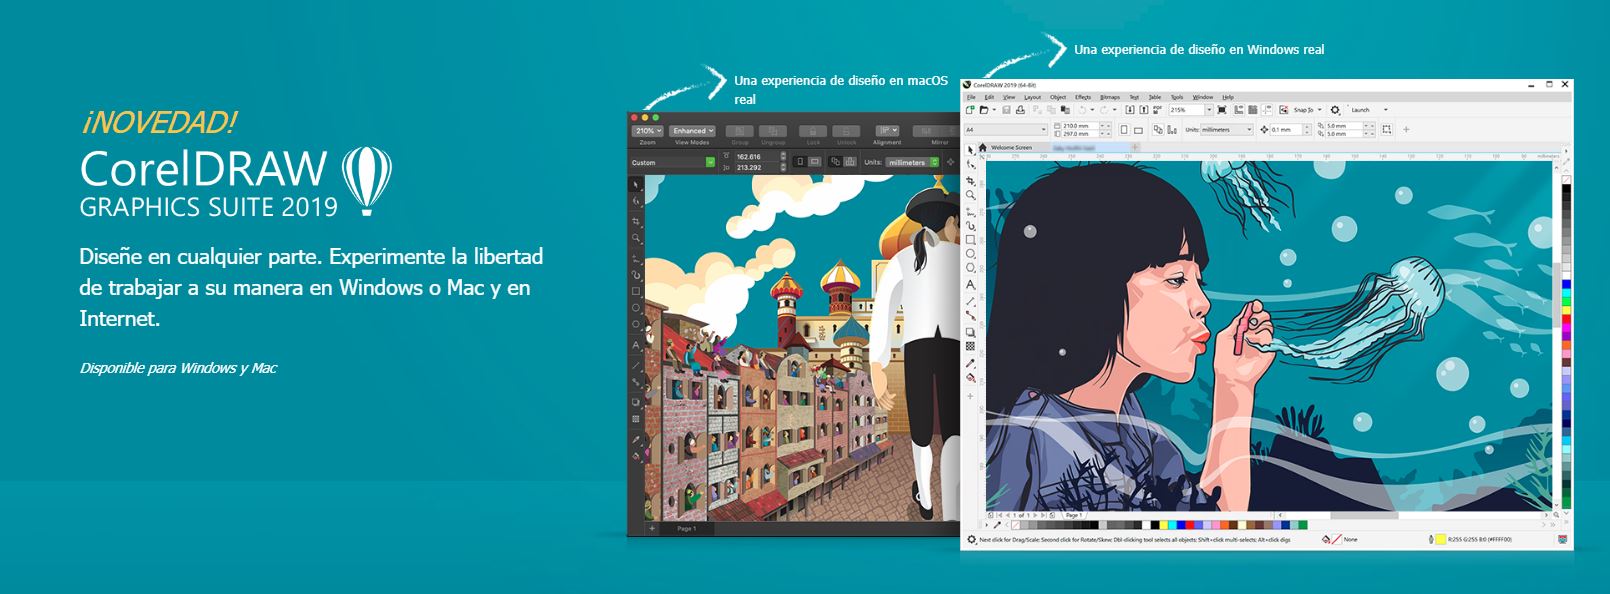The height and width of the screenshot is (594, 1610).
Task: Open the File menu in the Windows CorelDRAW window
Action: click(971, 97)
